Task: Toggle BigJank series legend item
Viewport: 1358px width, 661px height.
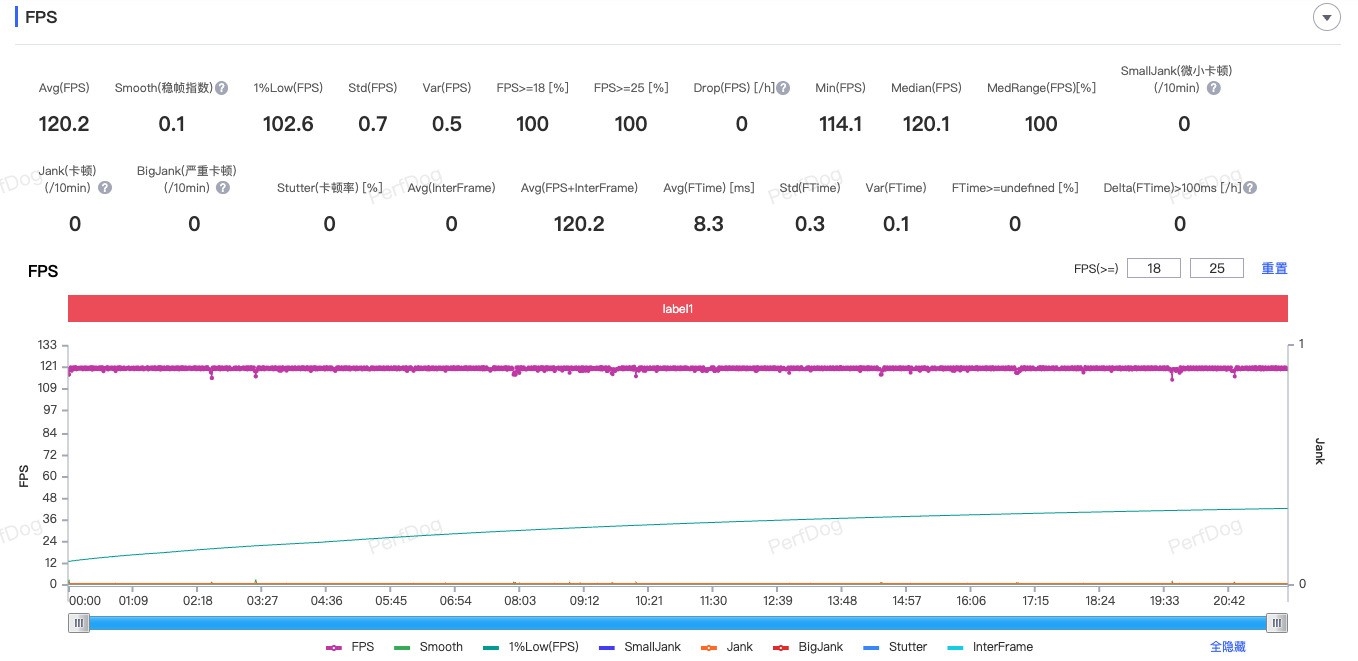Action: [x=808, y=647]
